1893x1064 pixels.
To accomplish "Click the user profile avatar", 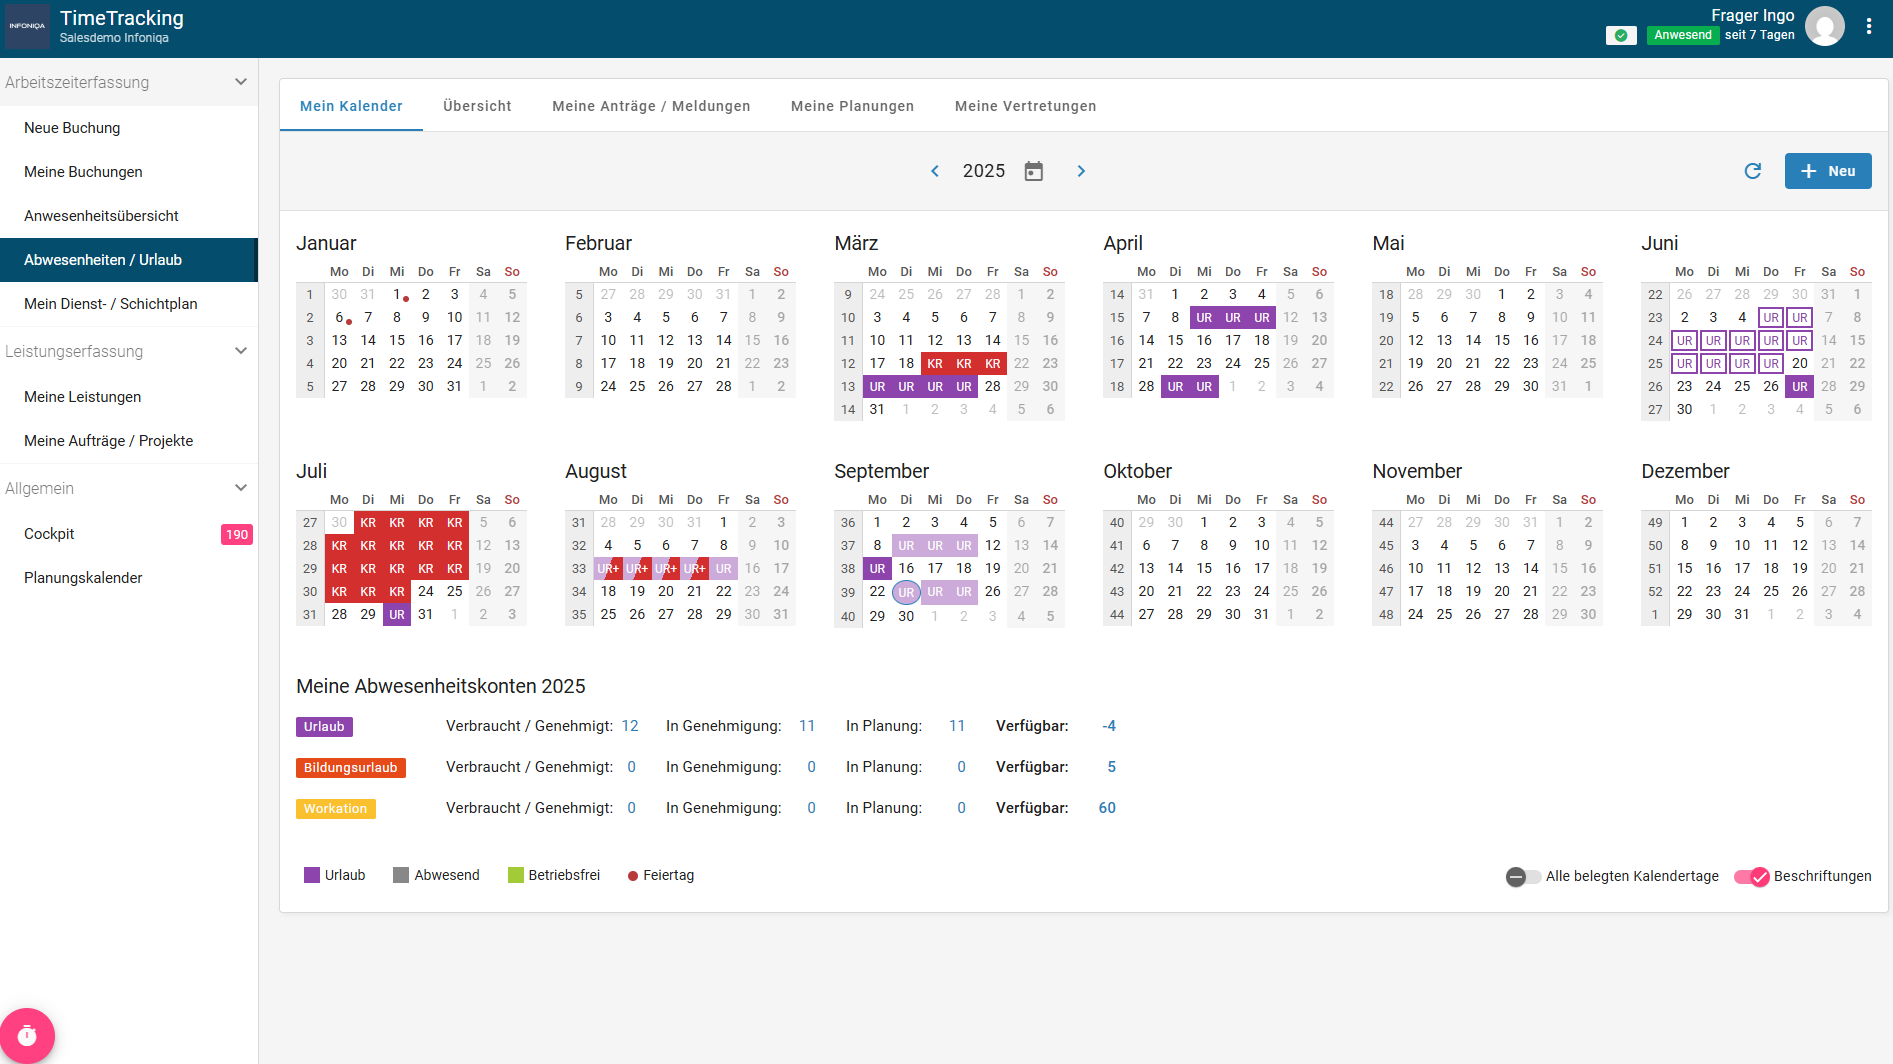I will 1825,26.
